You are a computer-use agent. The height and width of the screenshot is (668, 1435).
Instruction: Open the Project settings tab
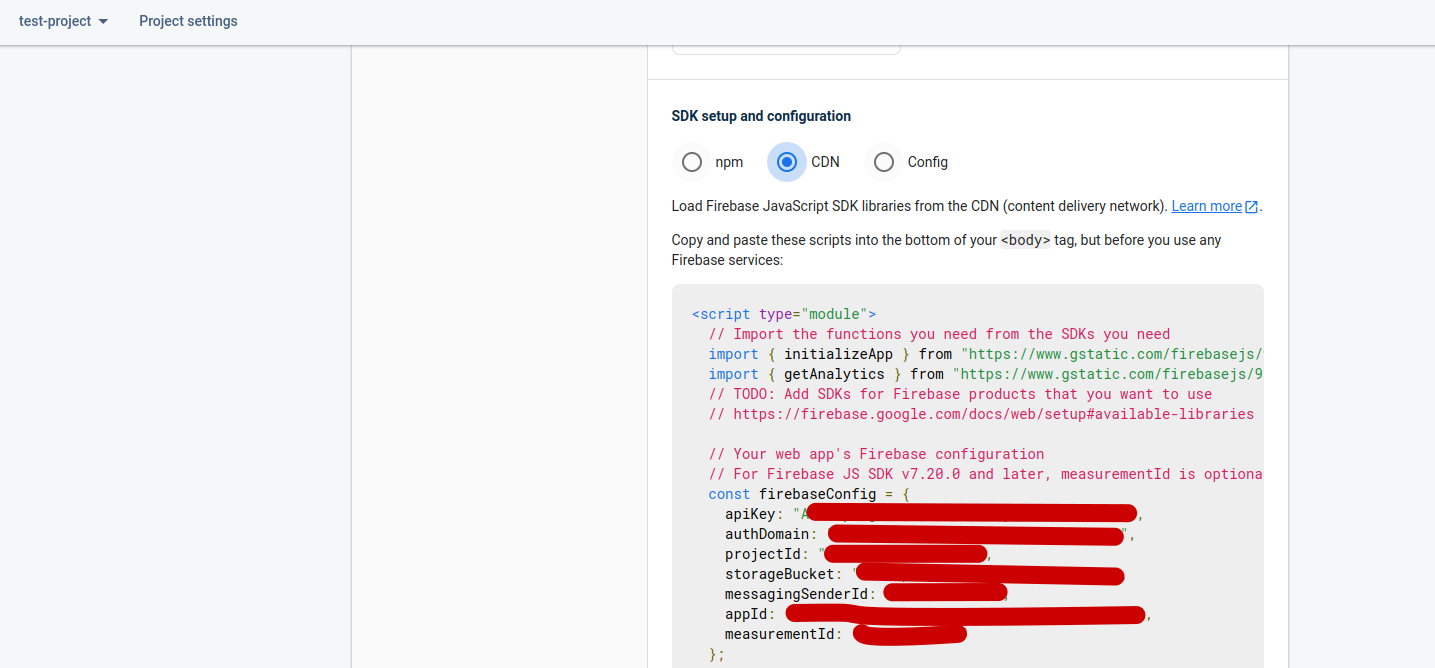tap(188, 21)
